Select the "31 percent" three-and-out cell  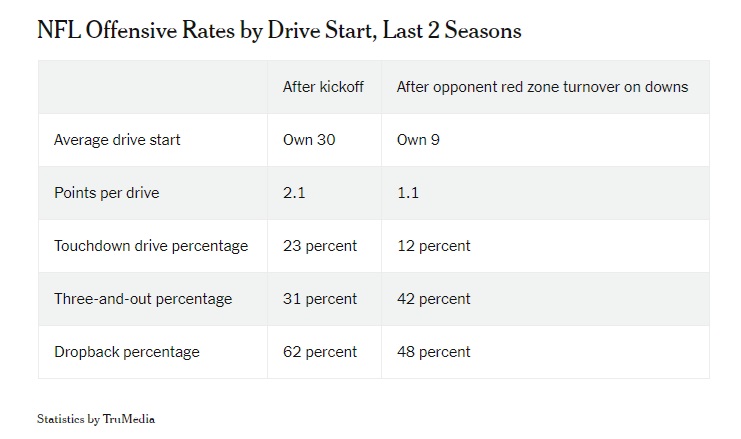pos(320,299)
